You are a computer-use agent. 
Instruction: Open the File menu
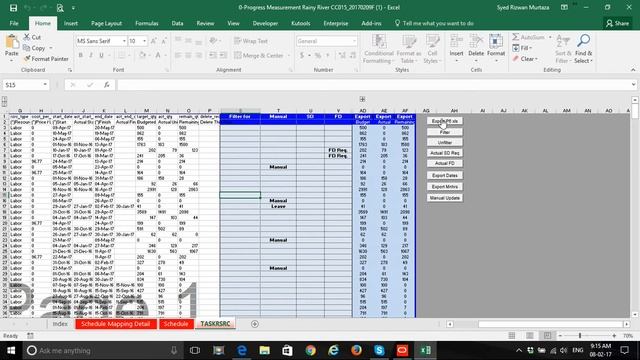[14, 23]
